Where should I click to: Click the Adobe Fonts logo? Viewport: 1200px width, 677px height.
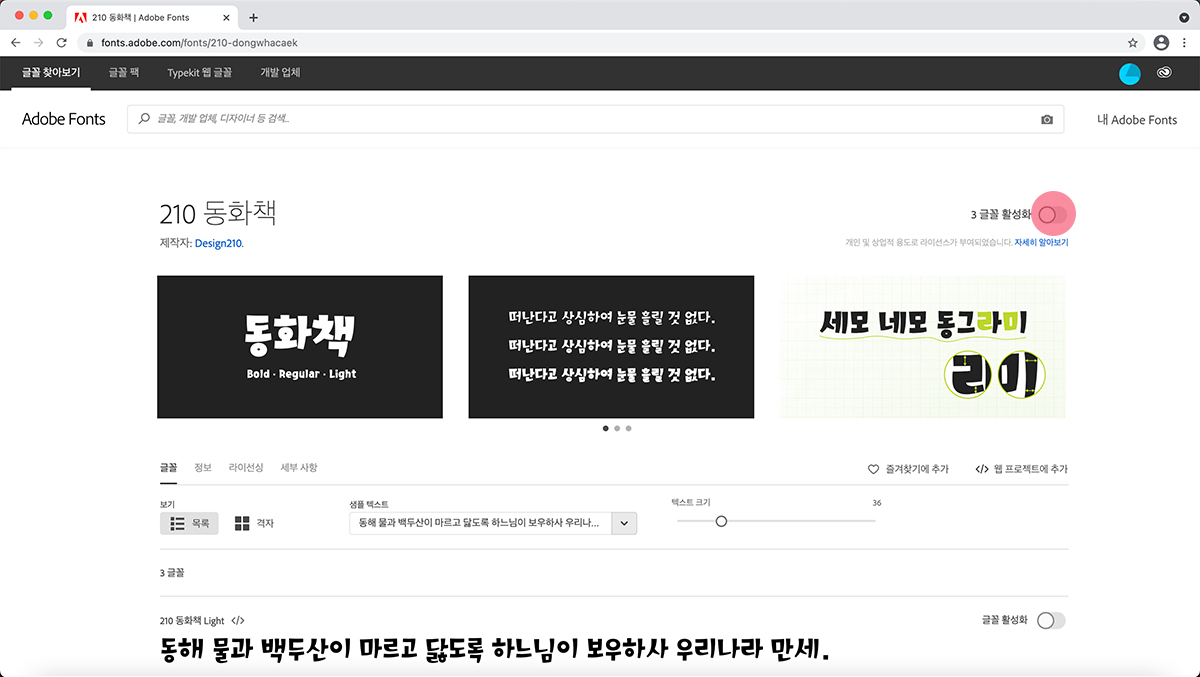click(x=64, y=119)
